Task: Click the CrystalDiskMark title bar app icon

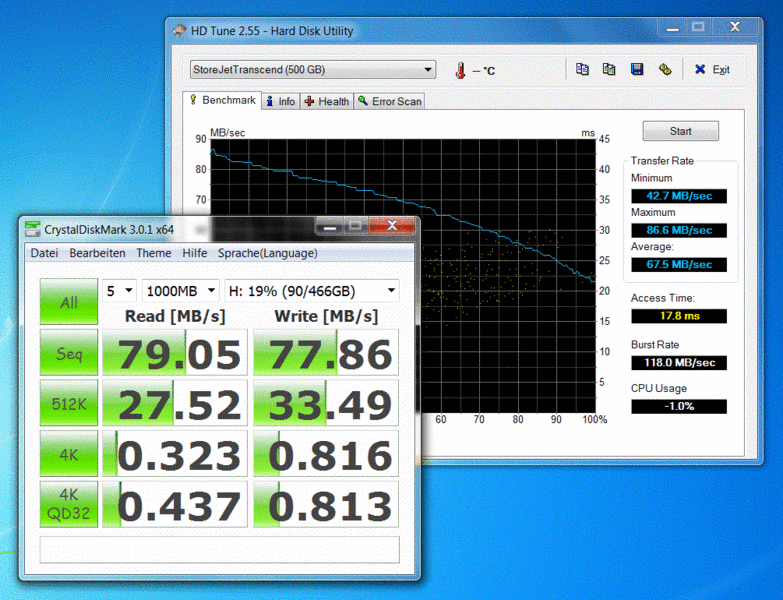Action: [x=32, y=229]
